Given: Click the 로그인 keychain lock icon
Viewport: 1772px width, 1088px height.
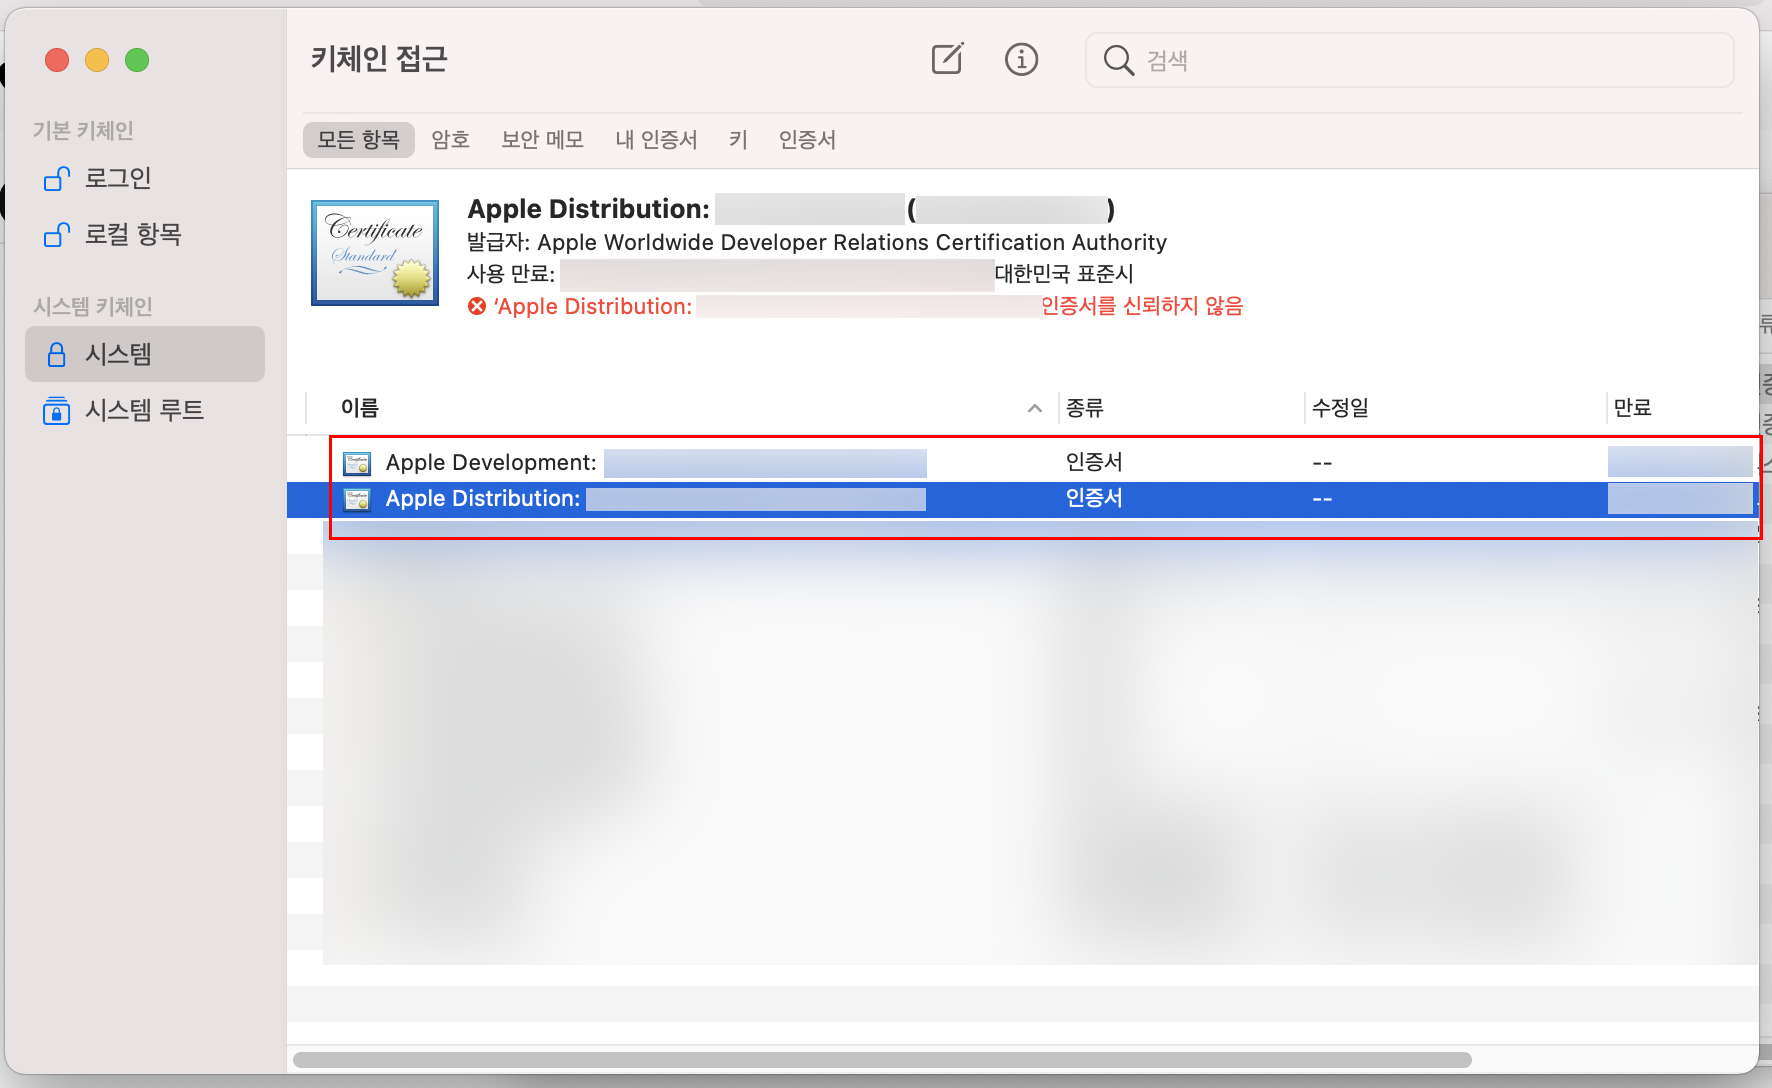Looking at the screenshot, I should pyautogui.click(x=57, y=178).
